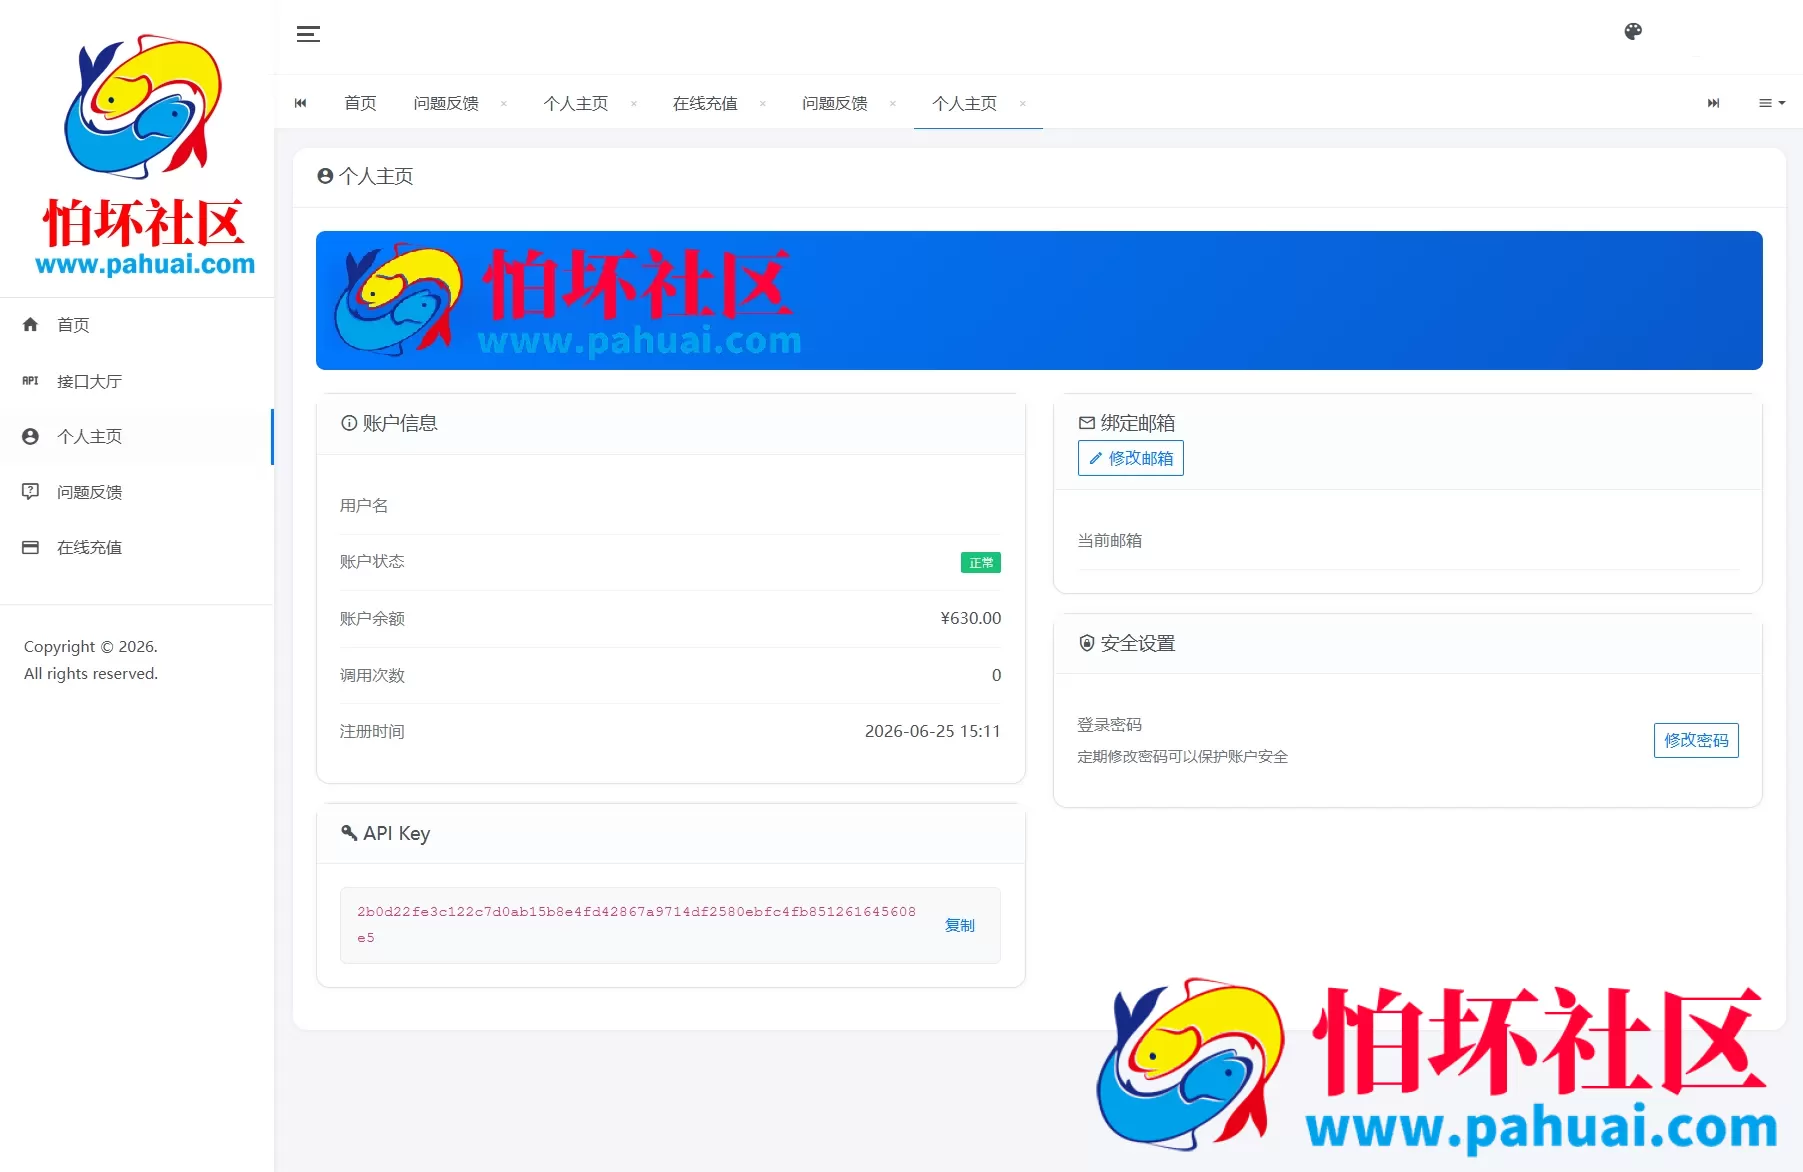Click the key icon beside API Key
1803x1172 pixels.
(x=349, y=833)
